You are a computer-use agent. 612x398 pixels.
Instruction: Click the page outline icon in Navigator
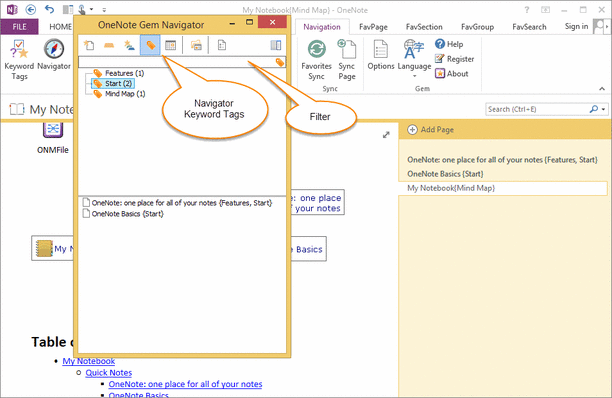pyautogui.click(x=222, y=45)
